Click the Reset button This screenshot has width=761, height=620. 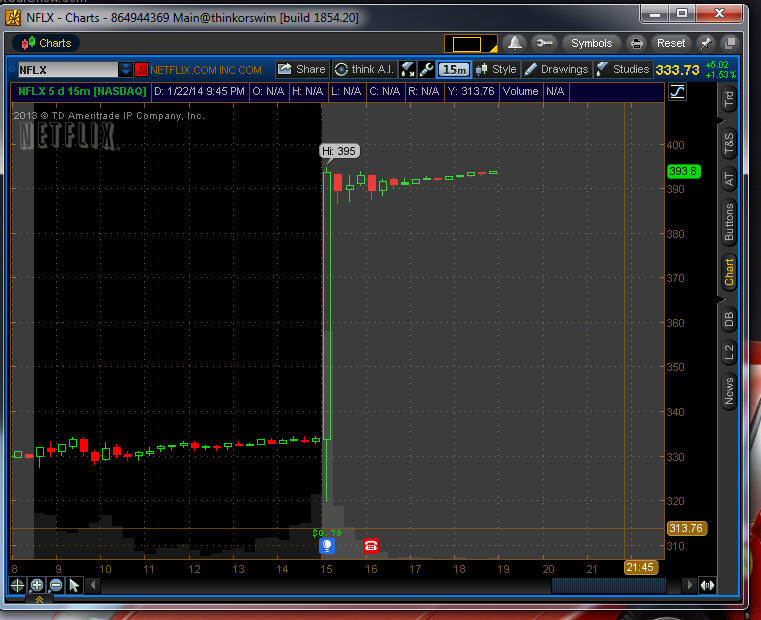click(671, 43)
